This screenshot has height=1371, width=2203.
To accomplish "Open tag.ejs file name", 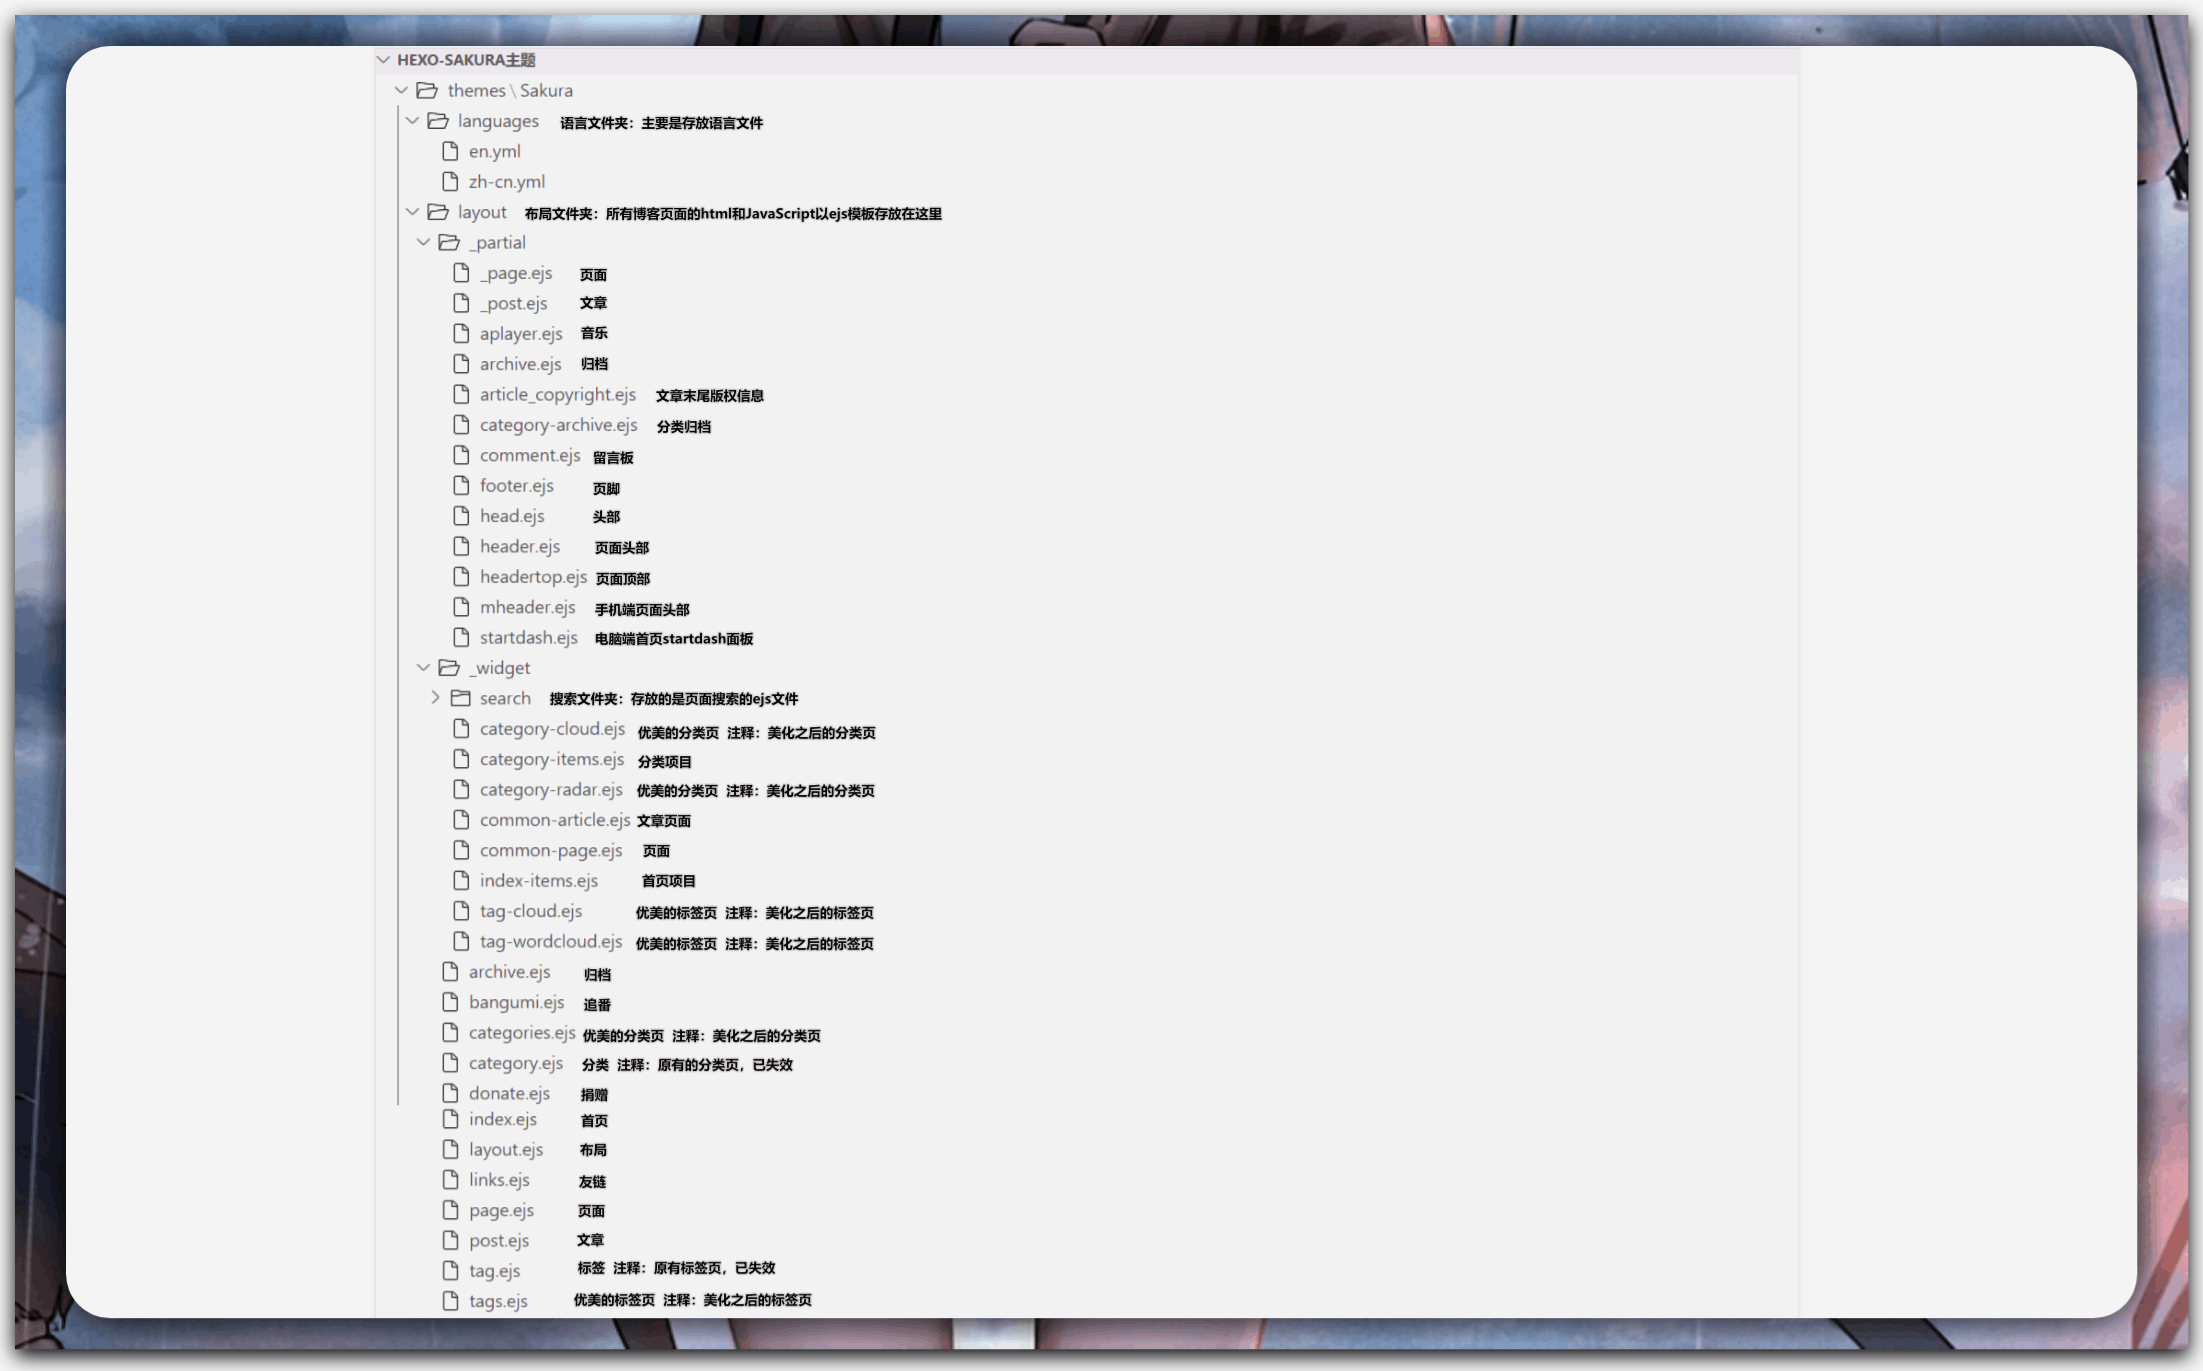I will pyautogui.click(x=494, y=1271).
